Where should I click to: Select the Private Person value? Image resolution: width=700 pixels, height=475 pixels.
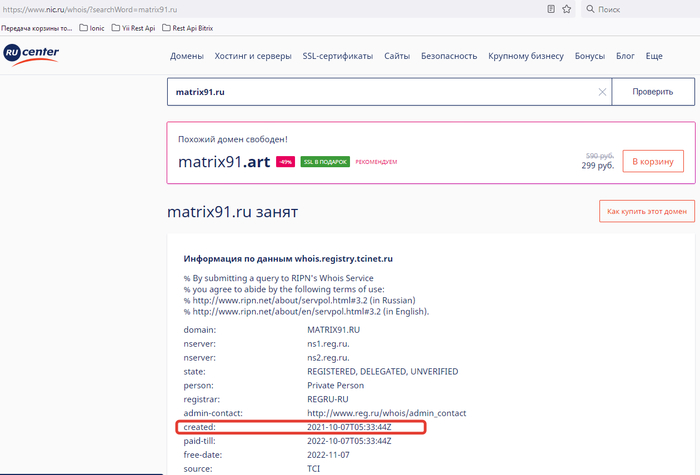coord(335,385)
